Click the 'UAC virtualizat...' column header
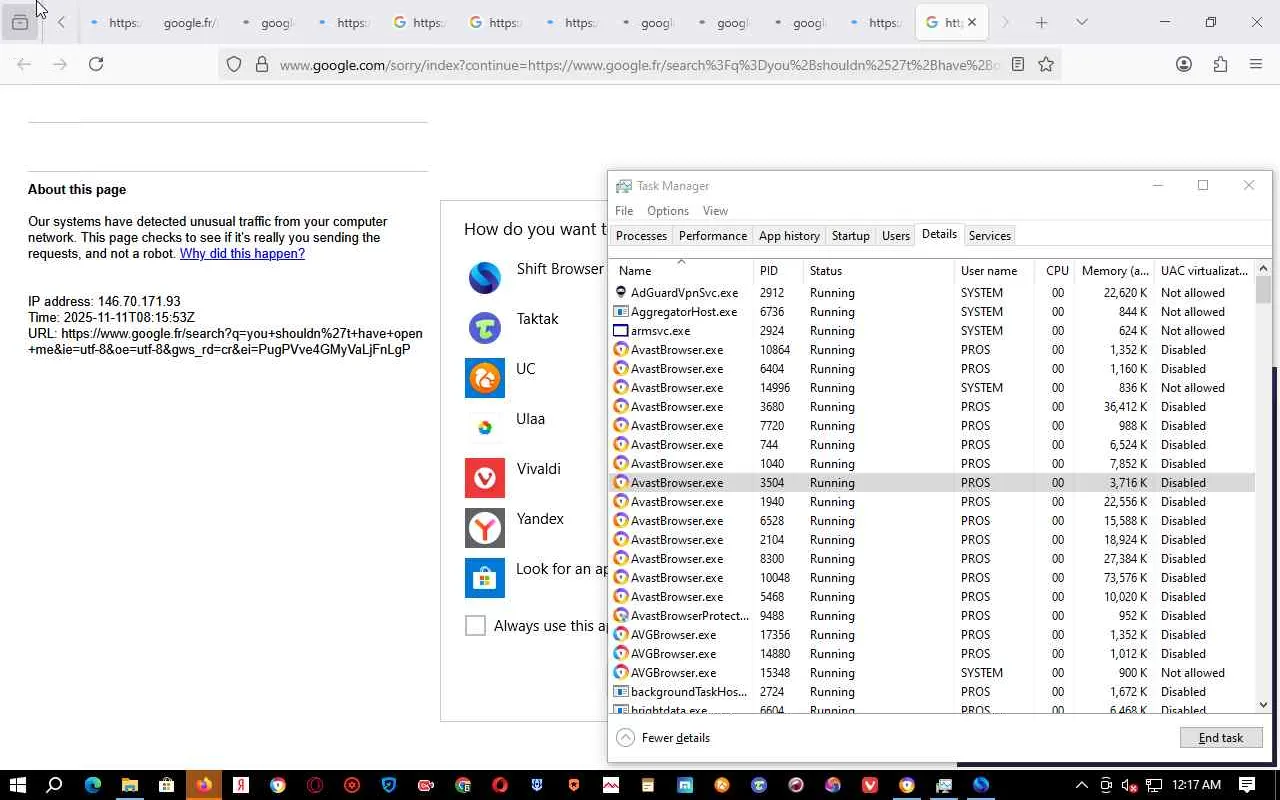Viewport: 1280px width, 800px height. point(1204,270)
